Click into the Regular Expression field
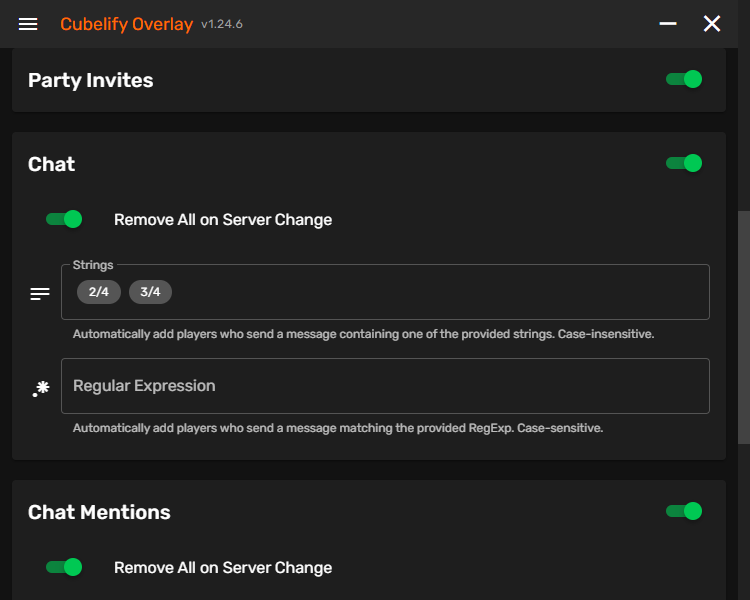This screenshot has height=600, width=750. coord(385,386)
